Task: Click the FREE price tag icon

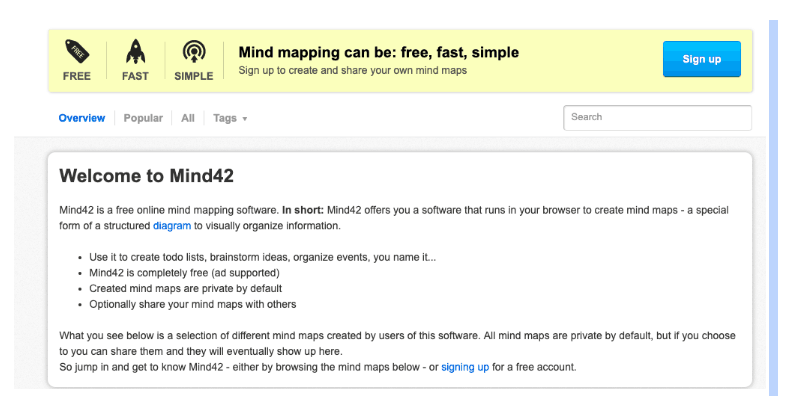Action: (x=77, y=52)
